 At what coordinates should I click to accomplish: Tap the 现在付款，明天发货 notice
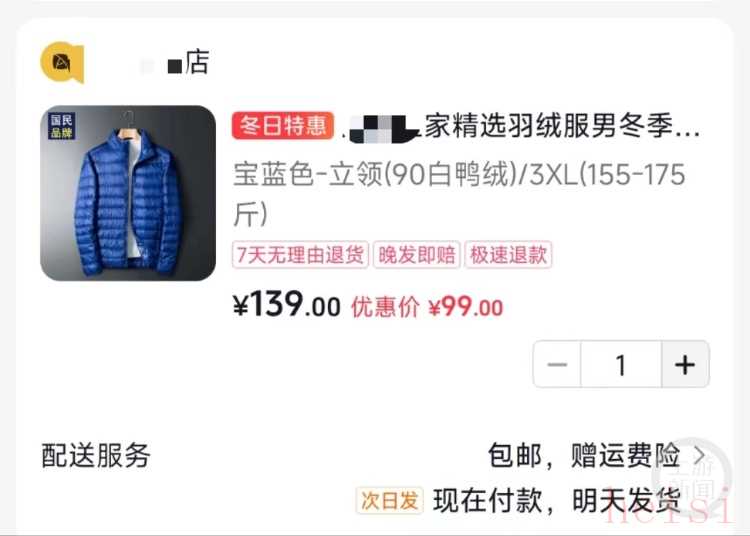pyautogui.click(x=557, y=501)
